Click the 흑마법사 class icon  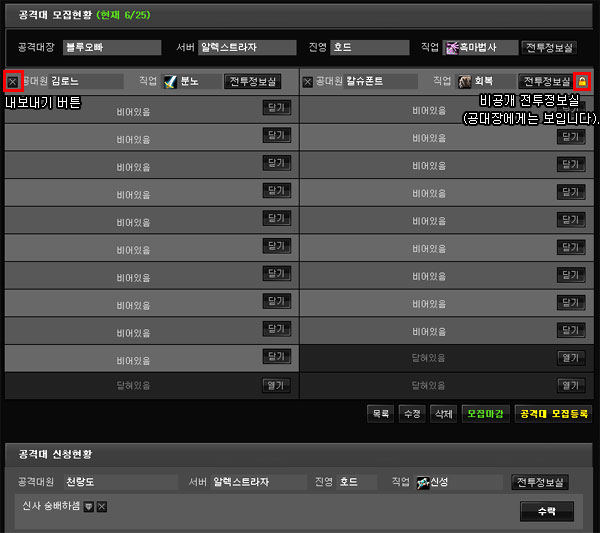point(452,47)
